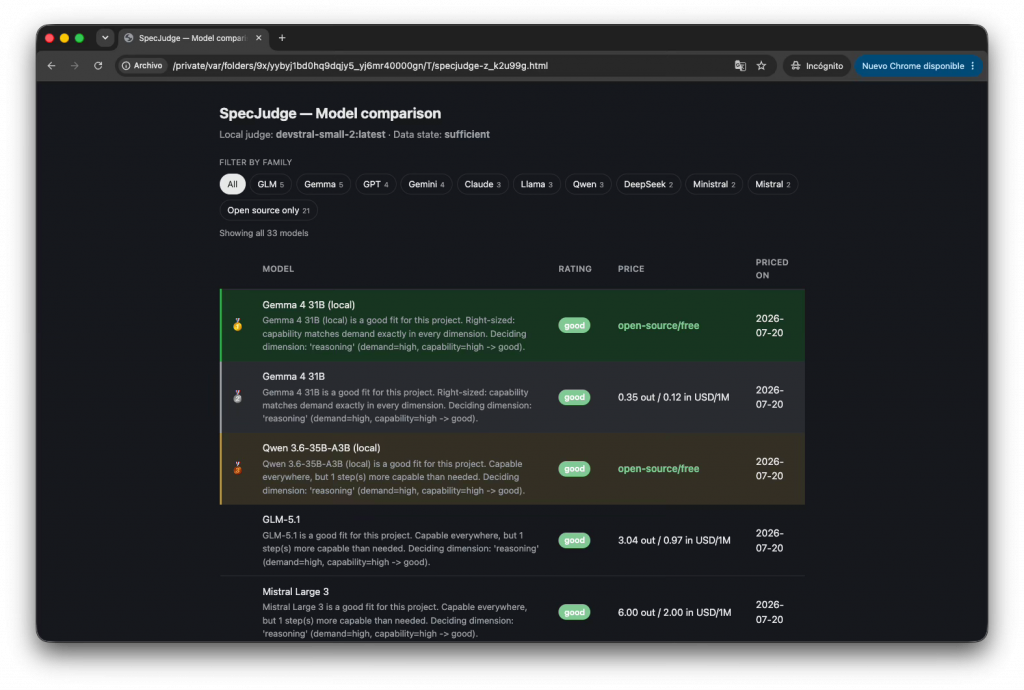Viewport: 1024px width, 690px height.
Task: Click the 0.35 out / 0.12 in USD/1M price
Action: (673, 397)
